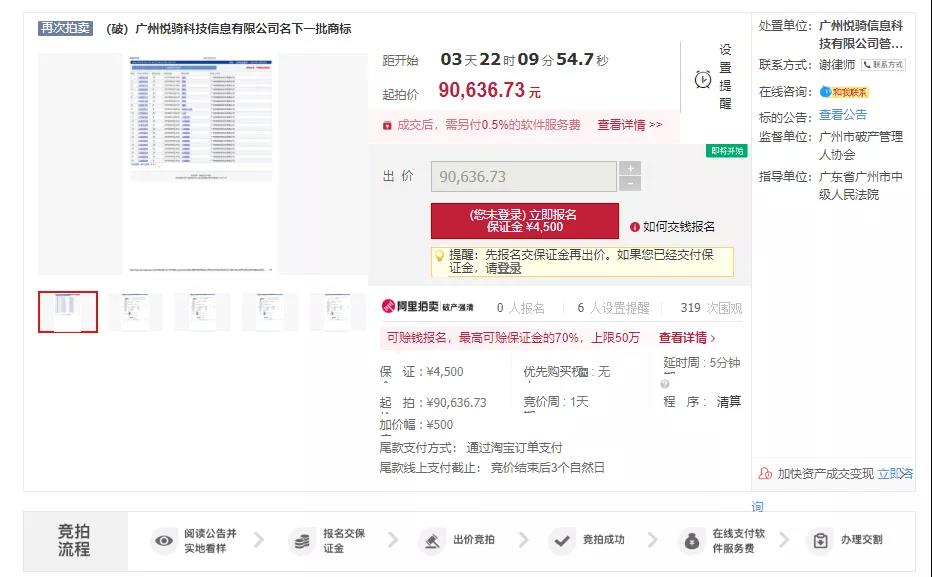Image resolution: width=932 pixels, height=577 pixels.
Task: Click the red starting price 90,636.73 元
Action: [x=490, y=90]
